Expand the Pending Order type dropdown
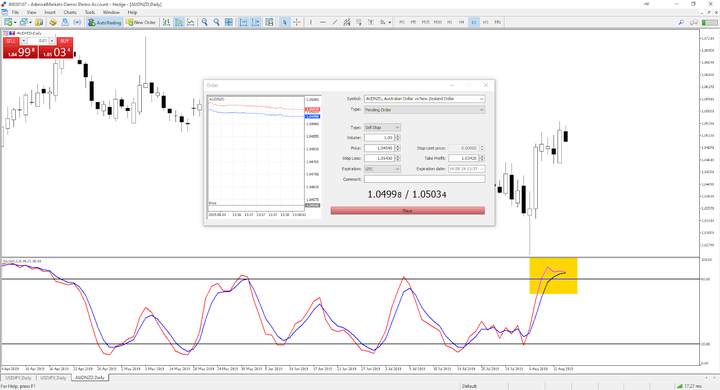Image resolution: width=720 pixels, height=390 pixels. click(x=424, y=110)
